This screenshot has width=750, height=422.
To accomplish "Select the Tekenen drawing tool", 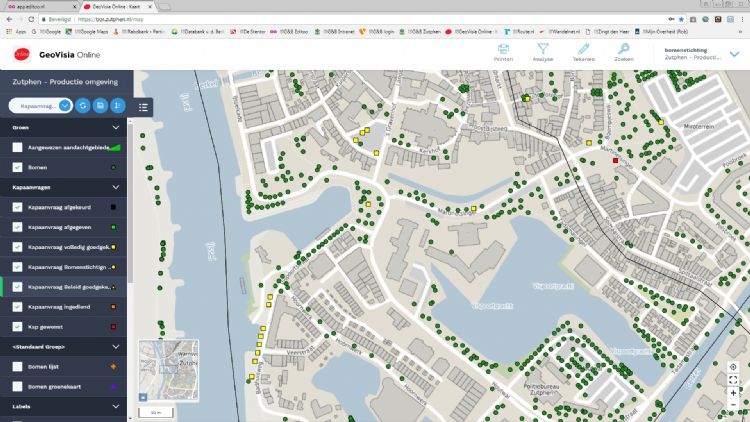I will [x=583, y=52].
